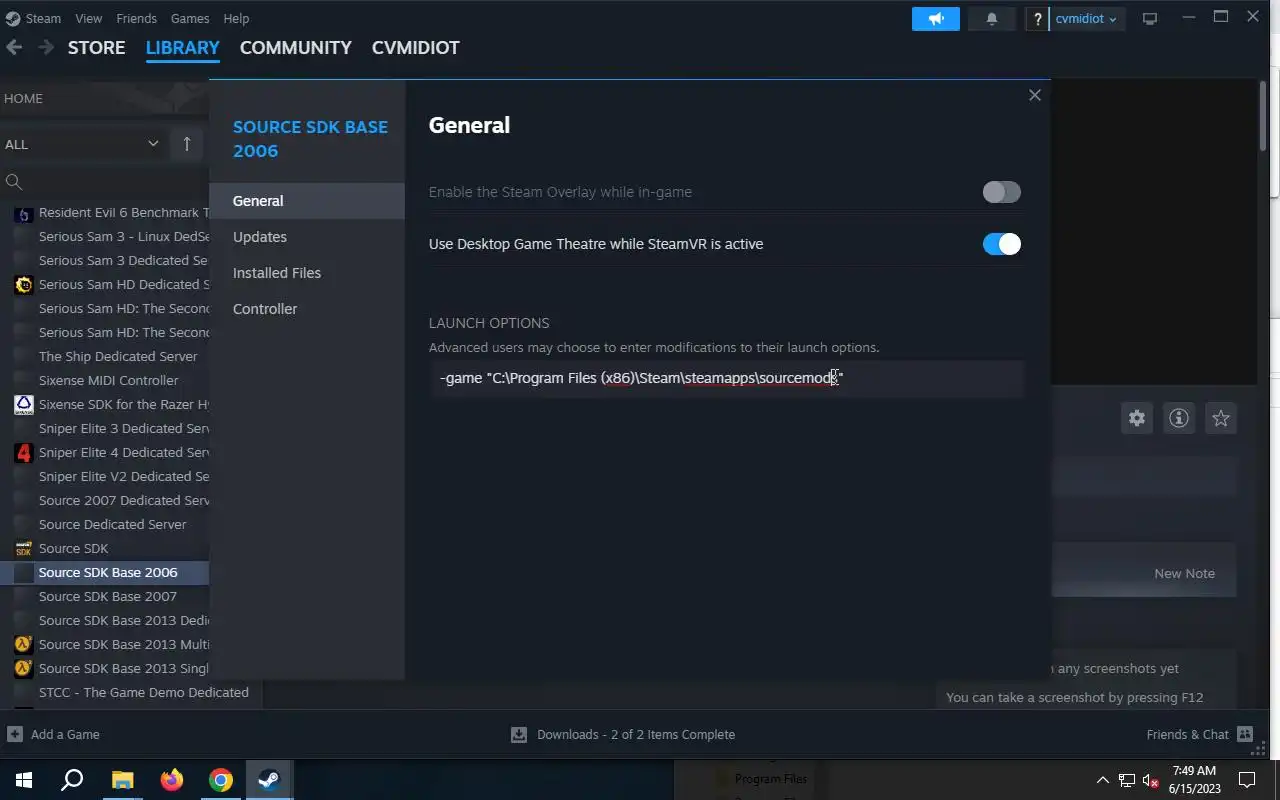The height and width of the screenshot is (800, 1280).
Task: Click Serious Sam HD Dedicated Server icon
Action: coord(23,284)
